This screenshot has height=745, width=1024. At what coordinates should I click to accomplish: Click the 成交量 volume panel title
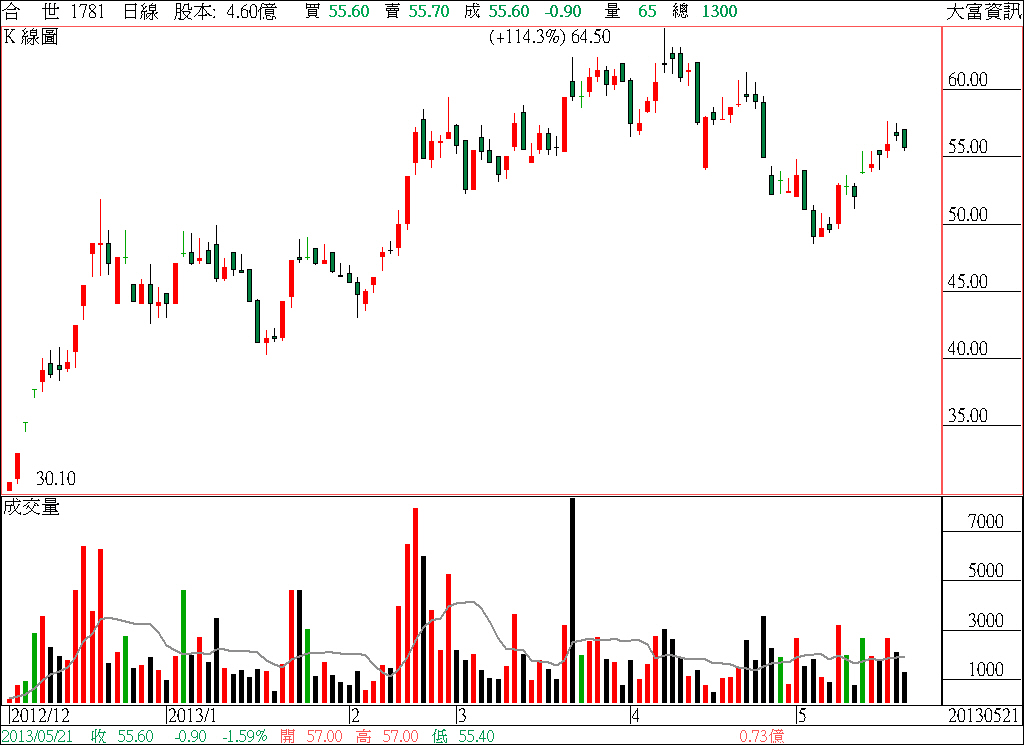(31, 507)
